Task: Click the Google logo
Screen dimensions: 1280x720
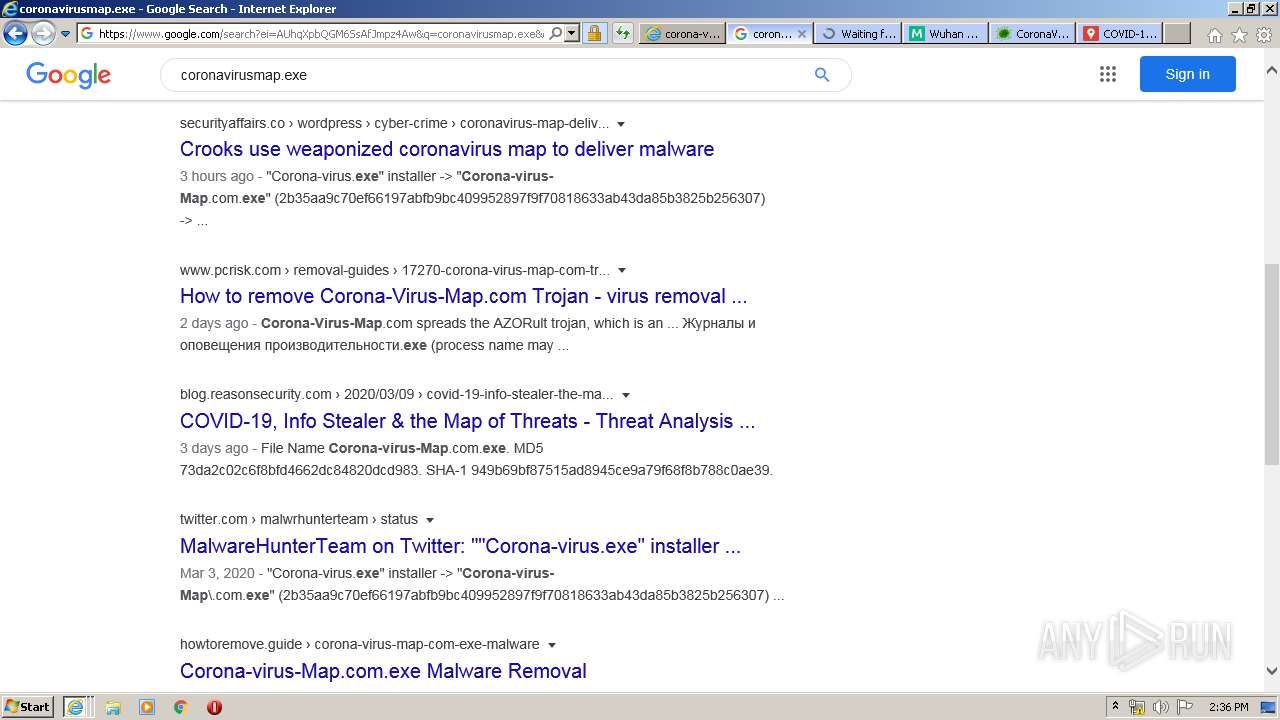Action: pyautogui.click(x=68, y=75)
